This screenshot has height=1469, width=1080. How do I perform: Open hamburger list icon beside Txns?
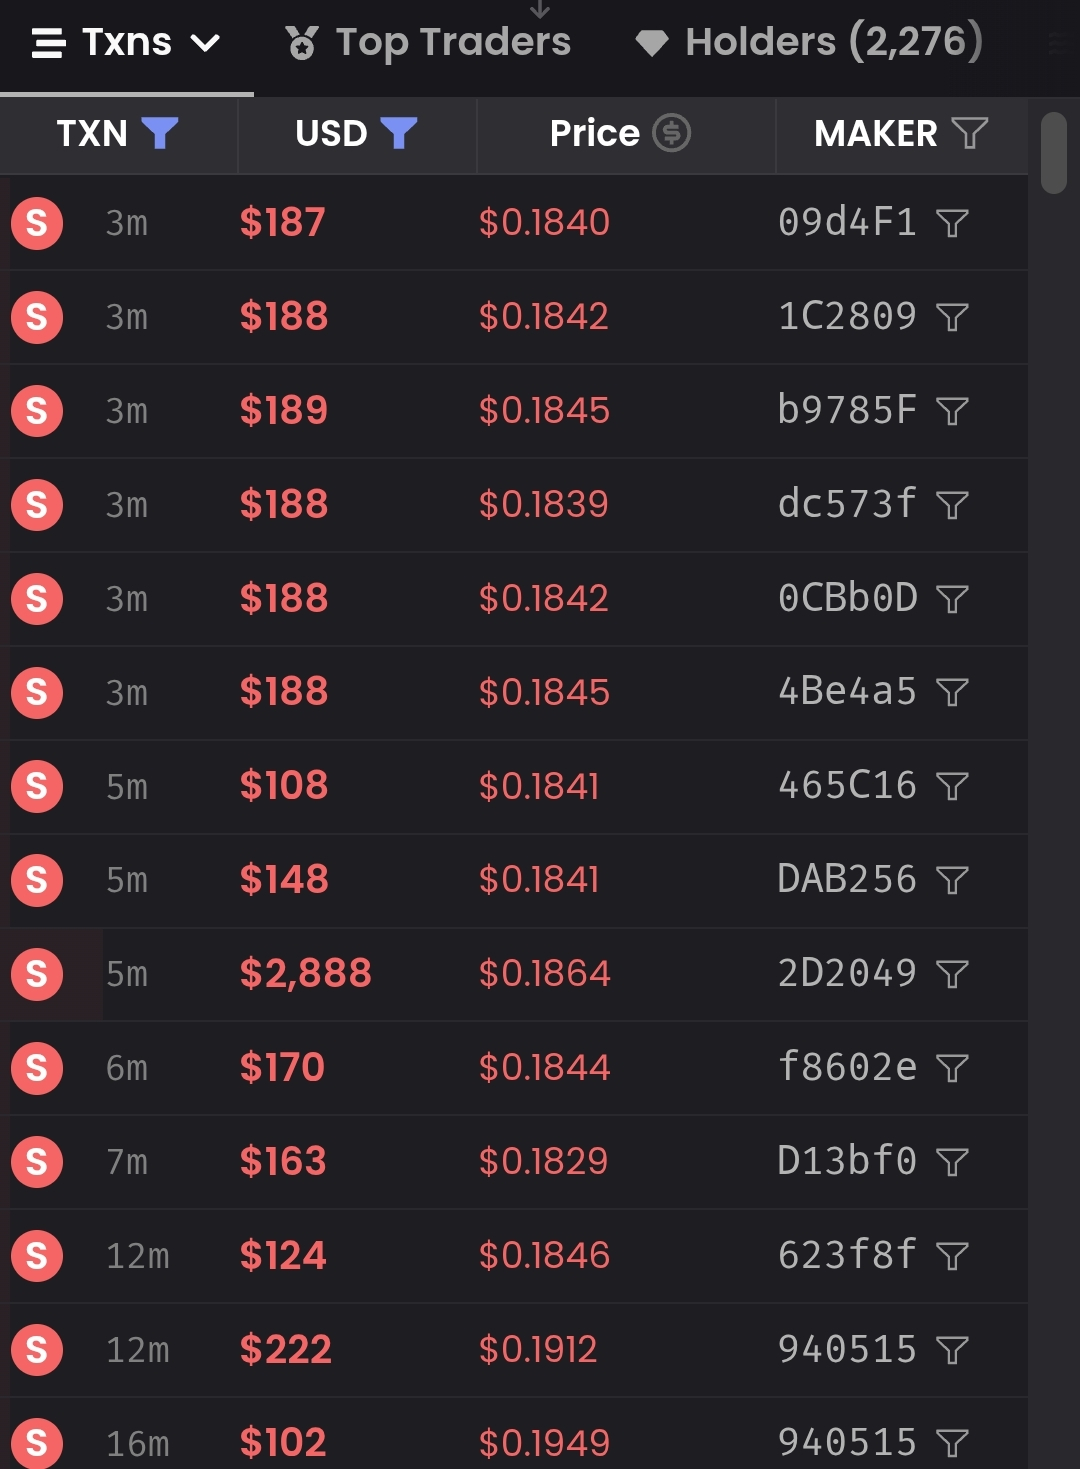click(x=48, y=43)
